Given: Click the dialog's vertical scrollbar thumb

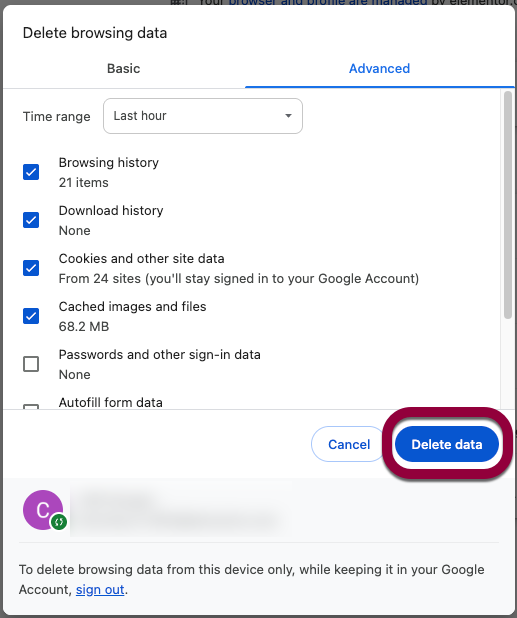Looking at the screenshot, I should pos(508,205).
